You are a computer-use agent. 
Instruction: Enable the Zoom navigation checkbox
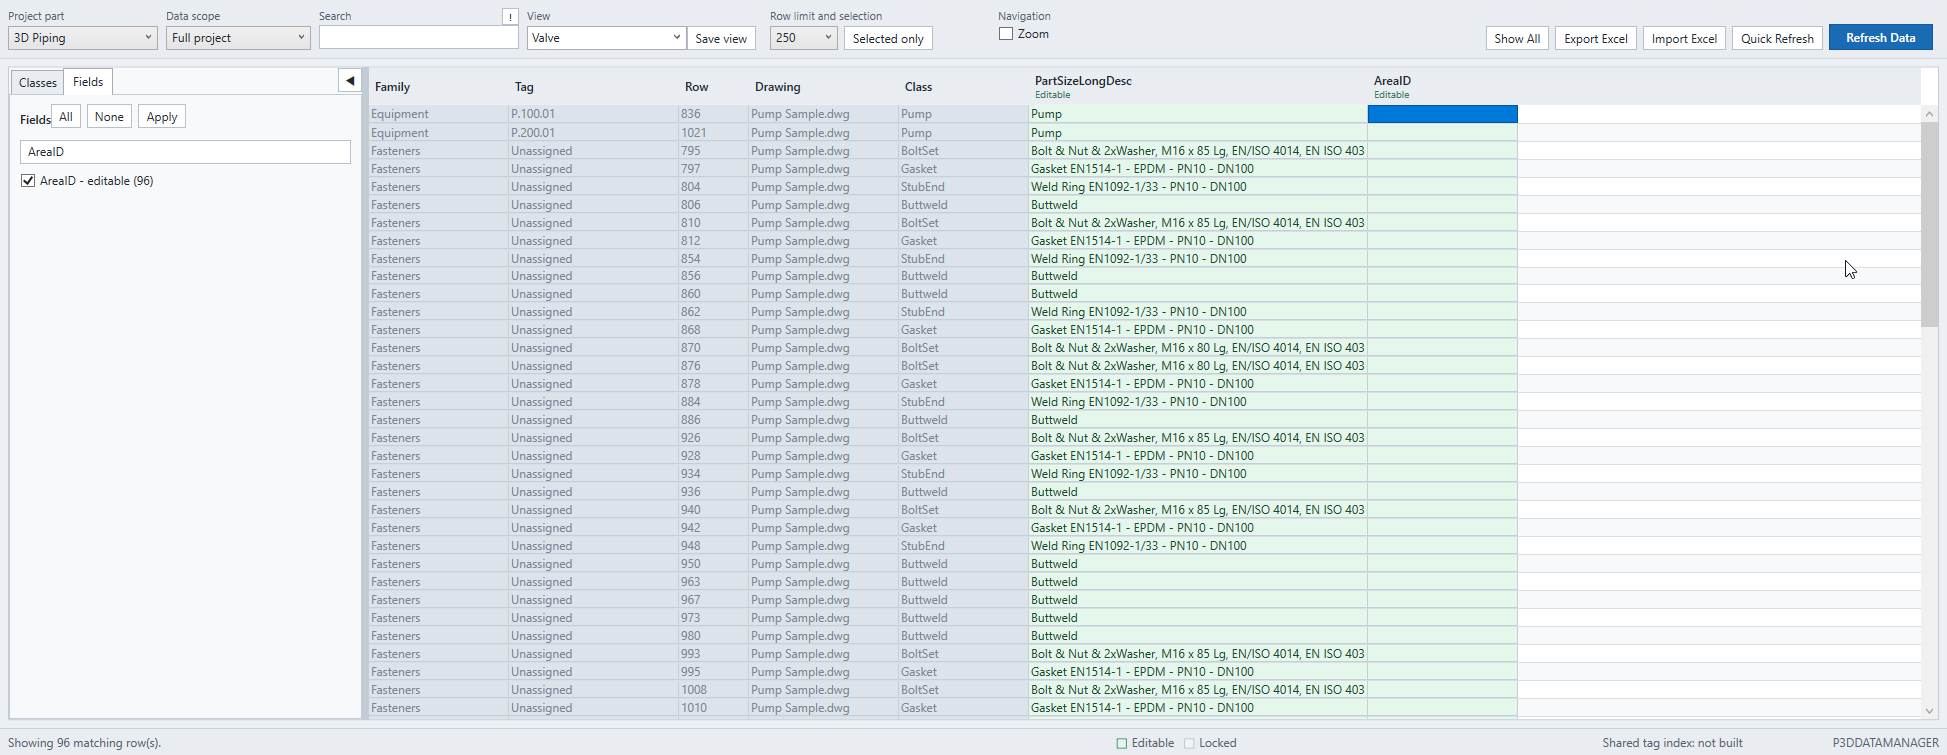click(x=1006, y=34)
